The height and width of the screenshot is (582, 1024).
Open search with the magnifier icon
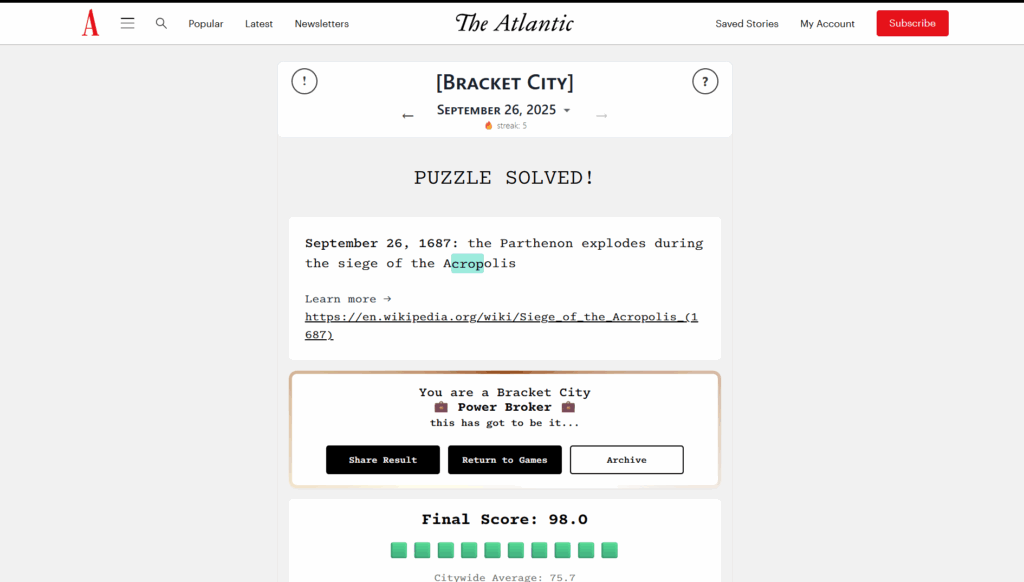161,23
